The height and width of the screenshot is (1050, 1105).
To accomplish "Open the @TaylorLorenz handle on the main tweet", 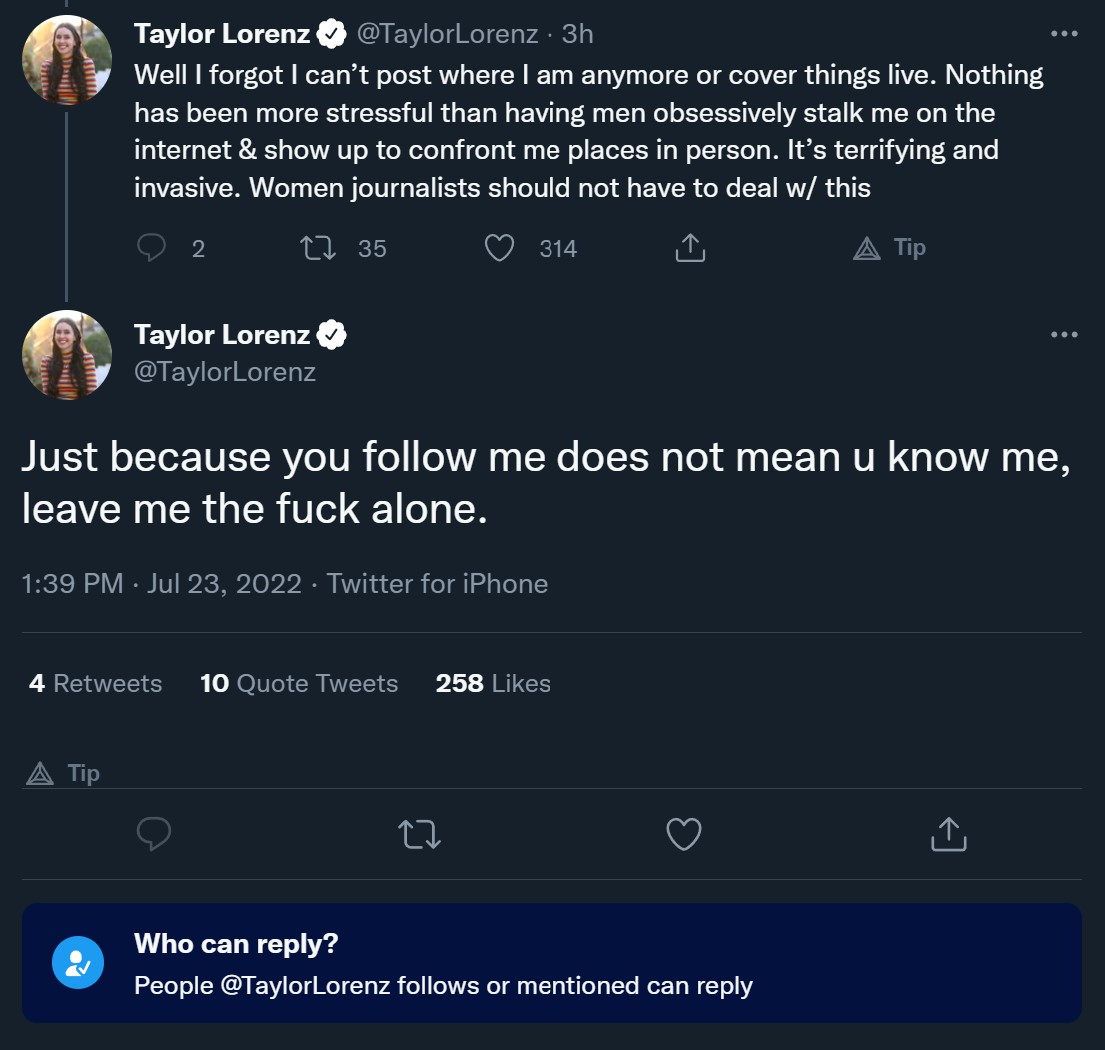I will [225, 371].
